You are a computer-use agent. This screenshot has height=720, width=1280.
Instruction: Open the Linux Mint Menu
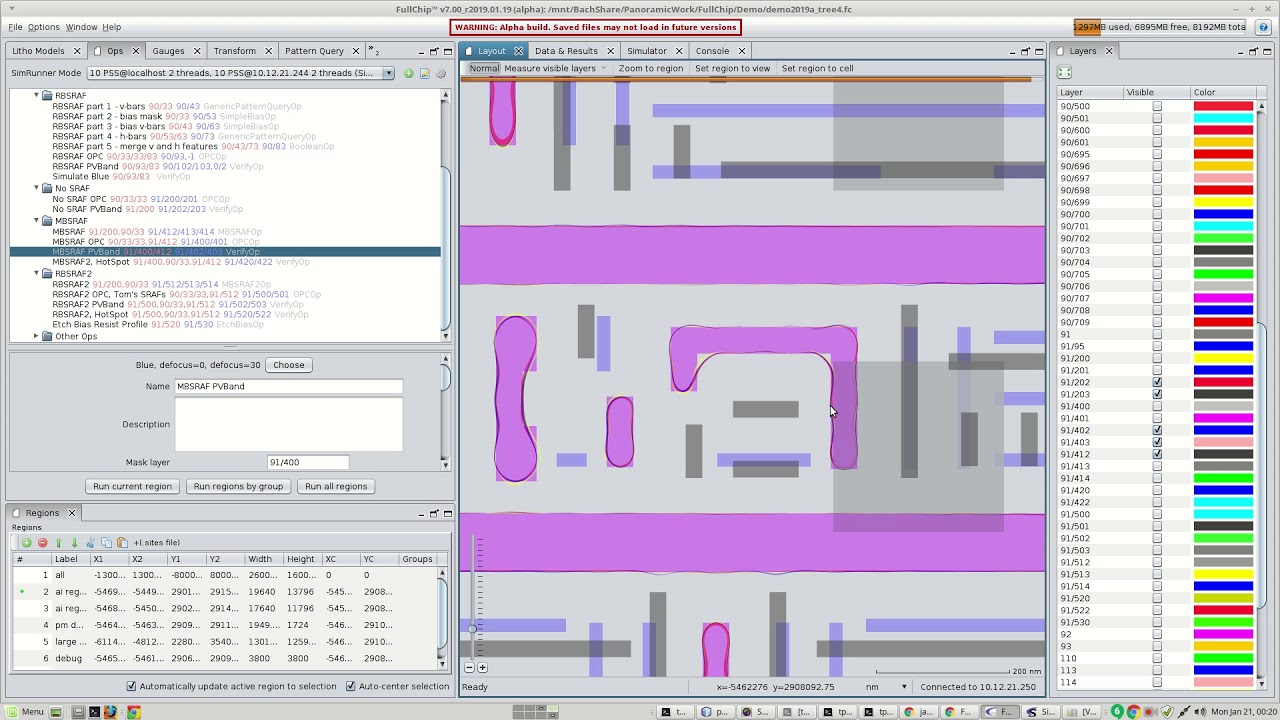pyautogui.click(x=24, y=712)
